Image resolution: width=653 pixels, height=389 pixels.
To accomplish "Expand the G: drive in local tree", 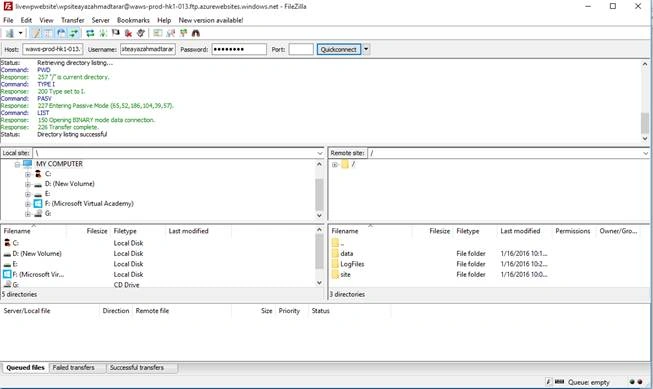I will tap(27, 214).
